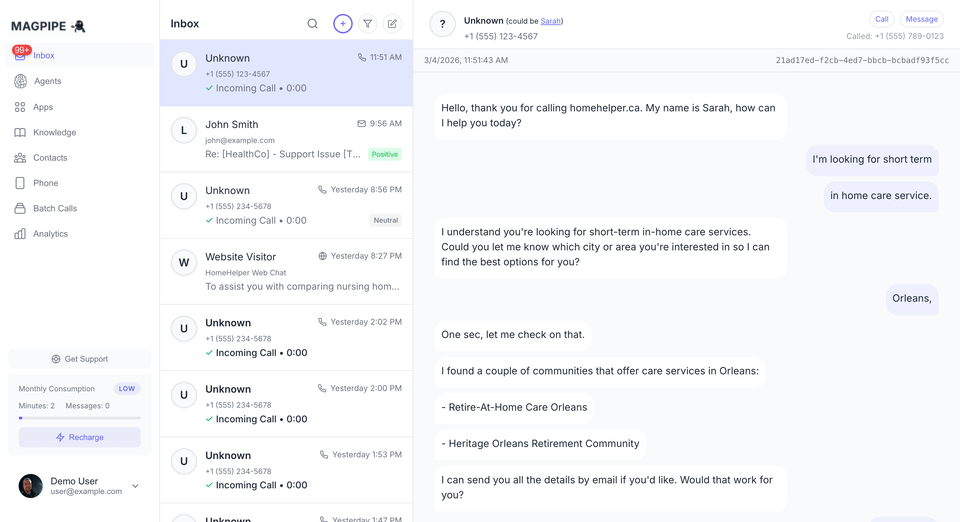
Task: Click the 'in home care service.' message bubble
Action: 880,196
